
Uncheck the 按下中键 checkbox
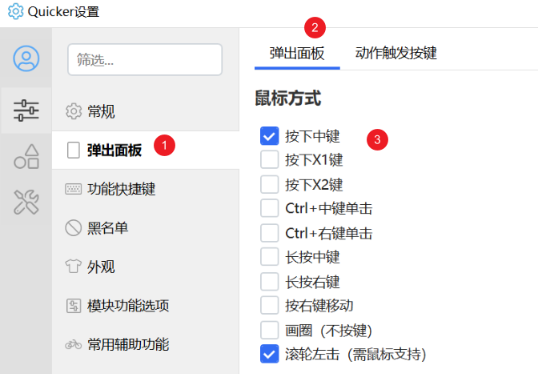pyautogui.click(x=269, y=136)
